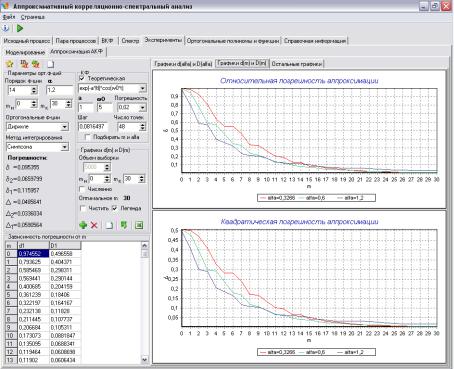Open the Метод интегрирования Симпсона dropdown
The image size is (454, 369).
[x=65, y=147]
